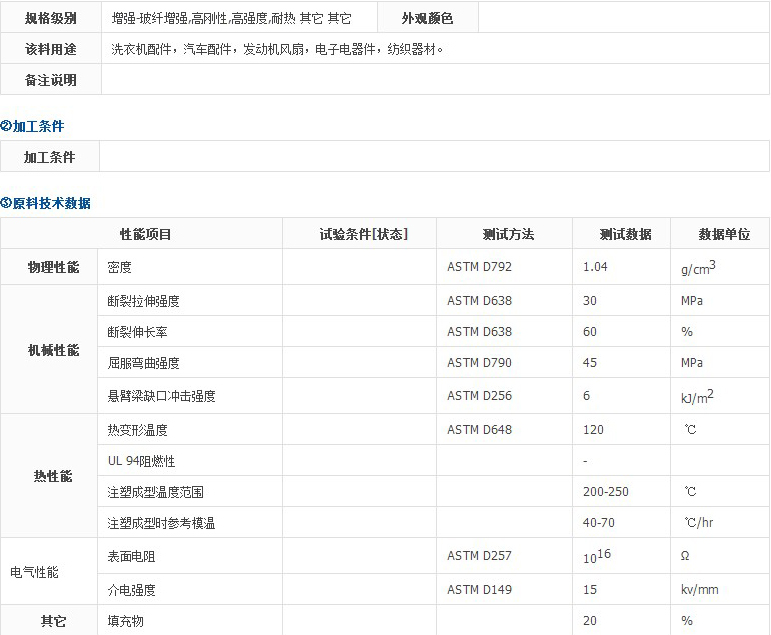
Task: Select the 热性能 category cell
Action: tap(52, 476)
